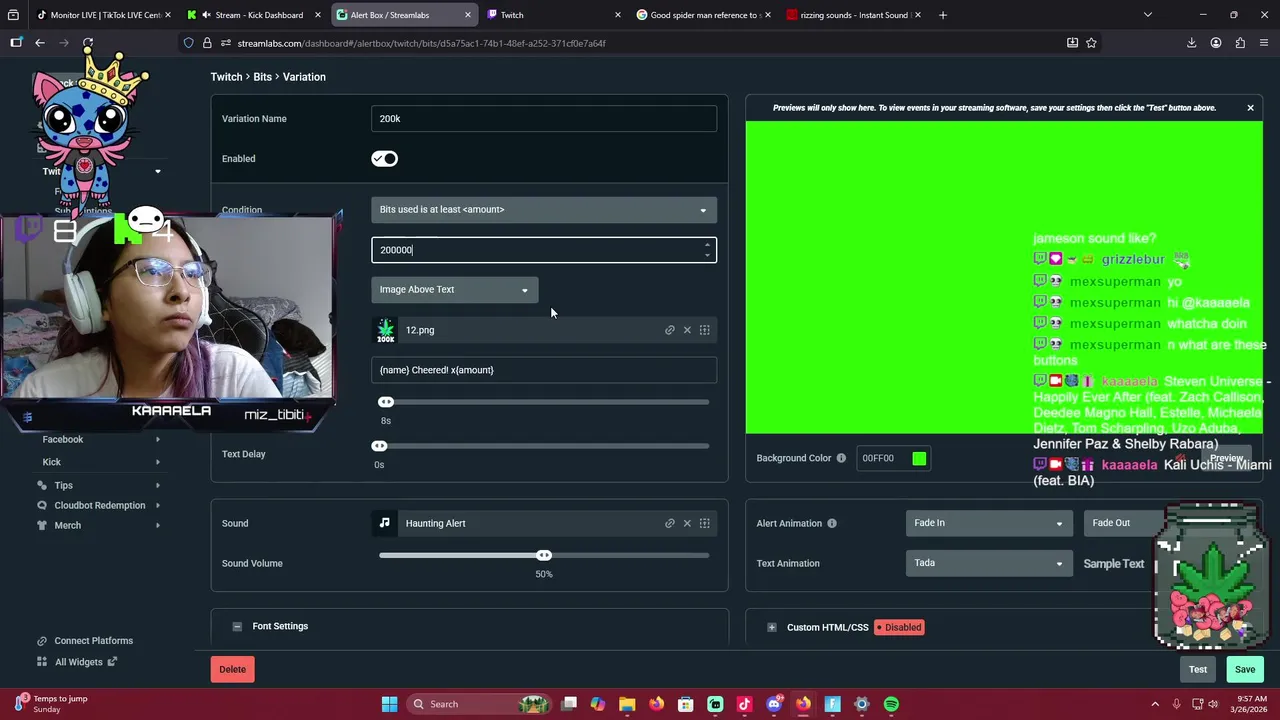Open All Widgets link in sidebar
The image size is (1280, 720).
click(78, 662)
